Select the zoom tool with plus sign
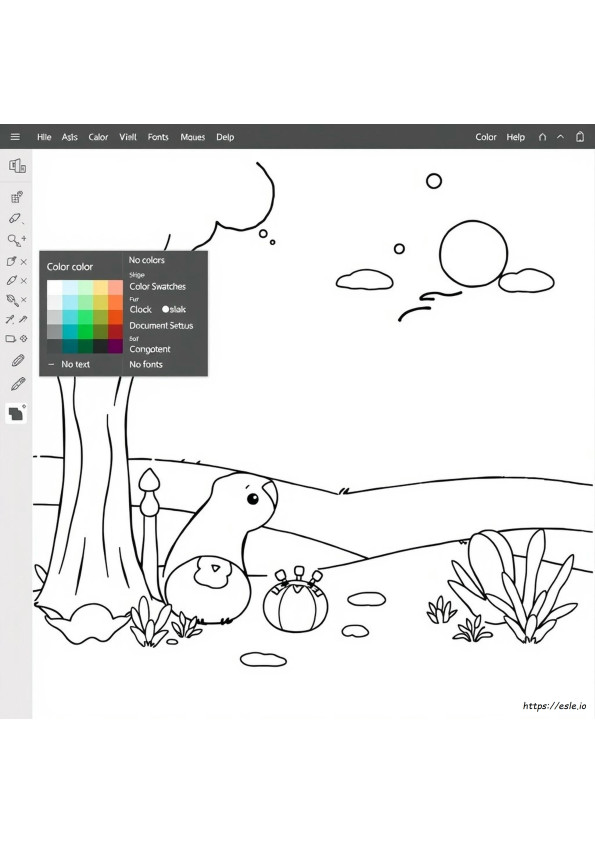The height and width of the screenshot is (842, 595). coord(17,239)
